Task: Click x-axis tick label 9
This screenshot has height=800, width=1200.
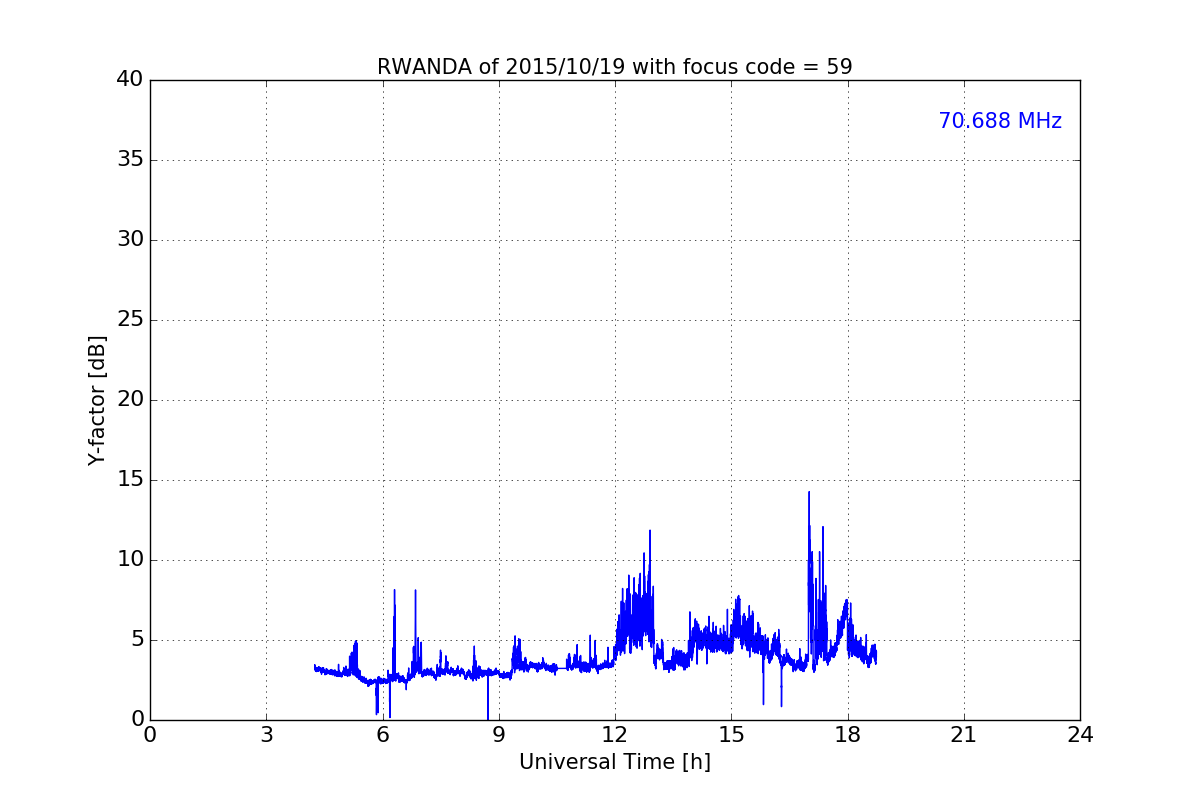Action: click(499, 734)
